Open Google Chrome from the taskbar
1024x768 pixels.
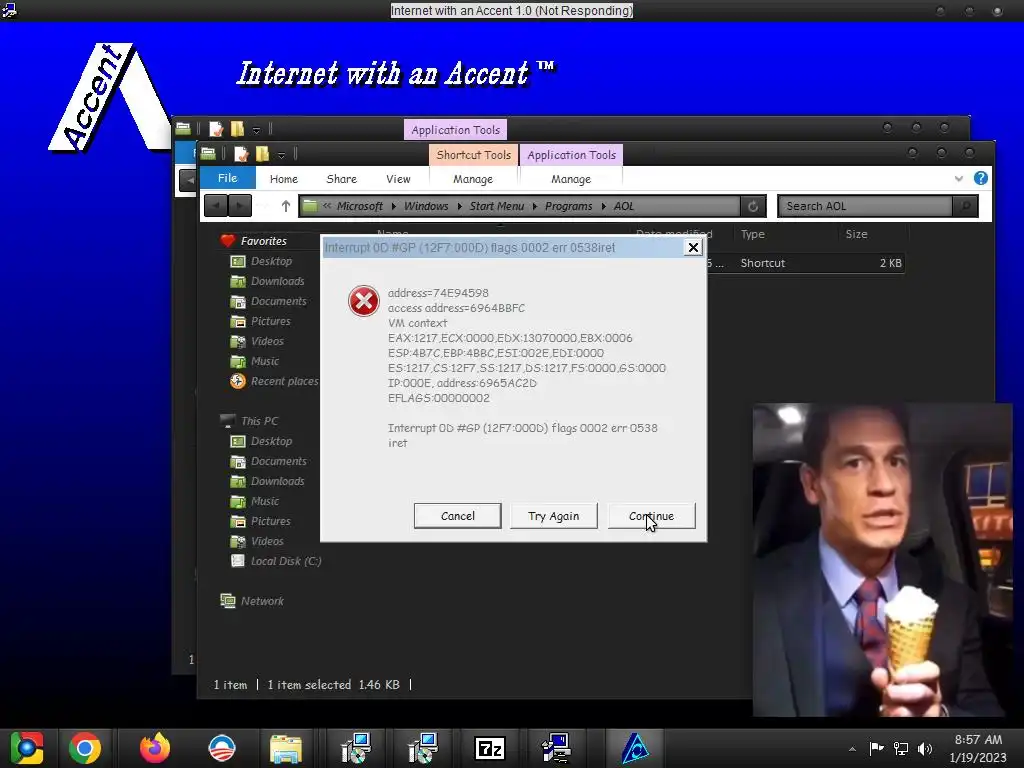tap(85, 748)
